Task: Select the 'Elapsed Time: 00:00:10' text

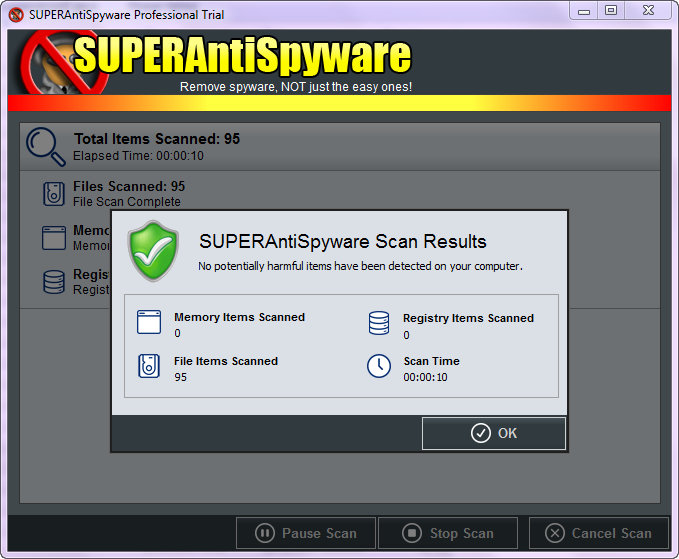Action: point(138,156)
